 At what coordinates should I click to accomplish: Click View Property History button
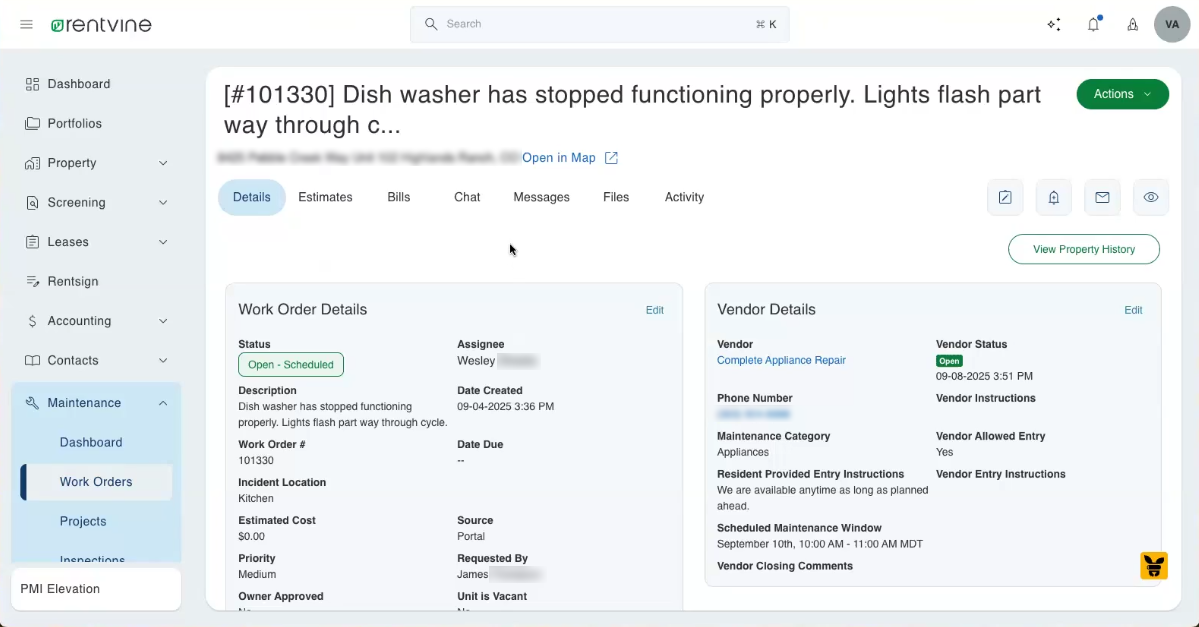(x=1084, y=249)
